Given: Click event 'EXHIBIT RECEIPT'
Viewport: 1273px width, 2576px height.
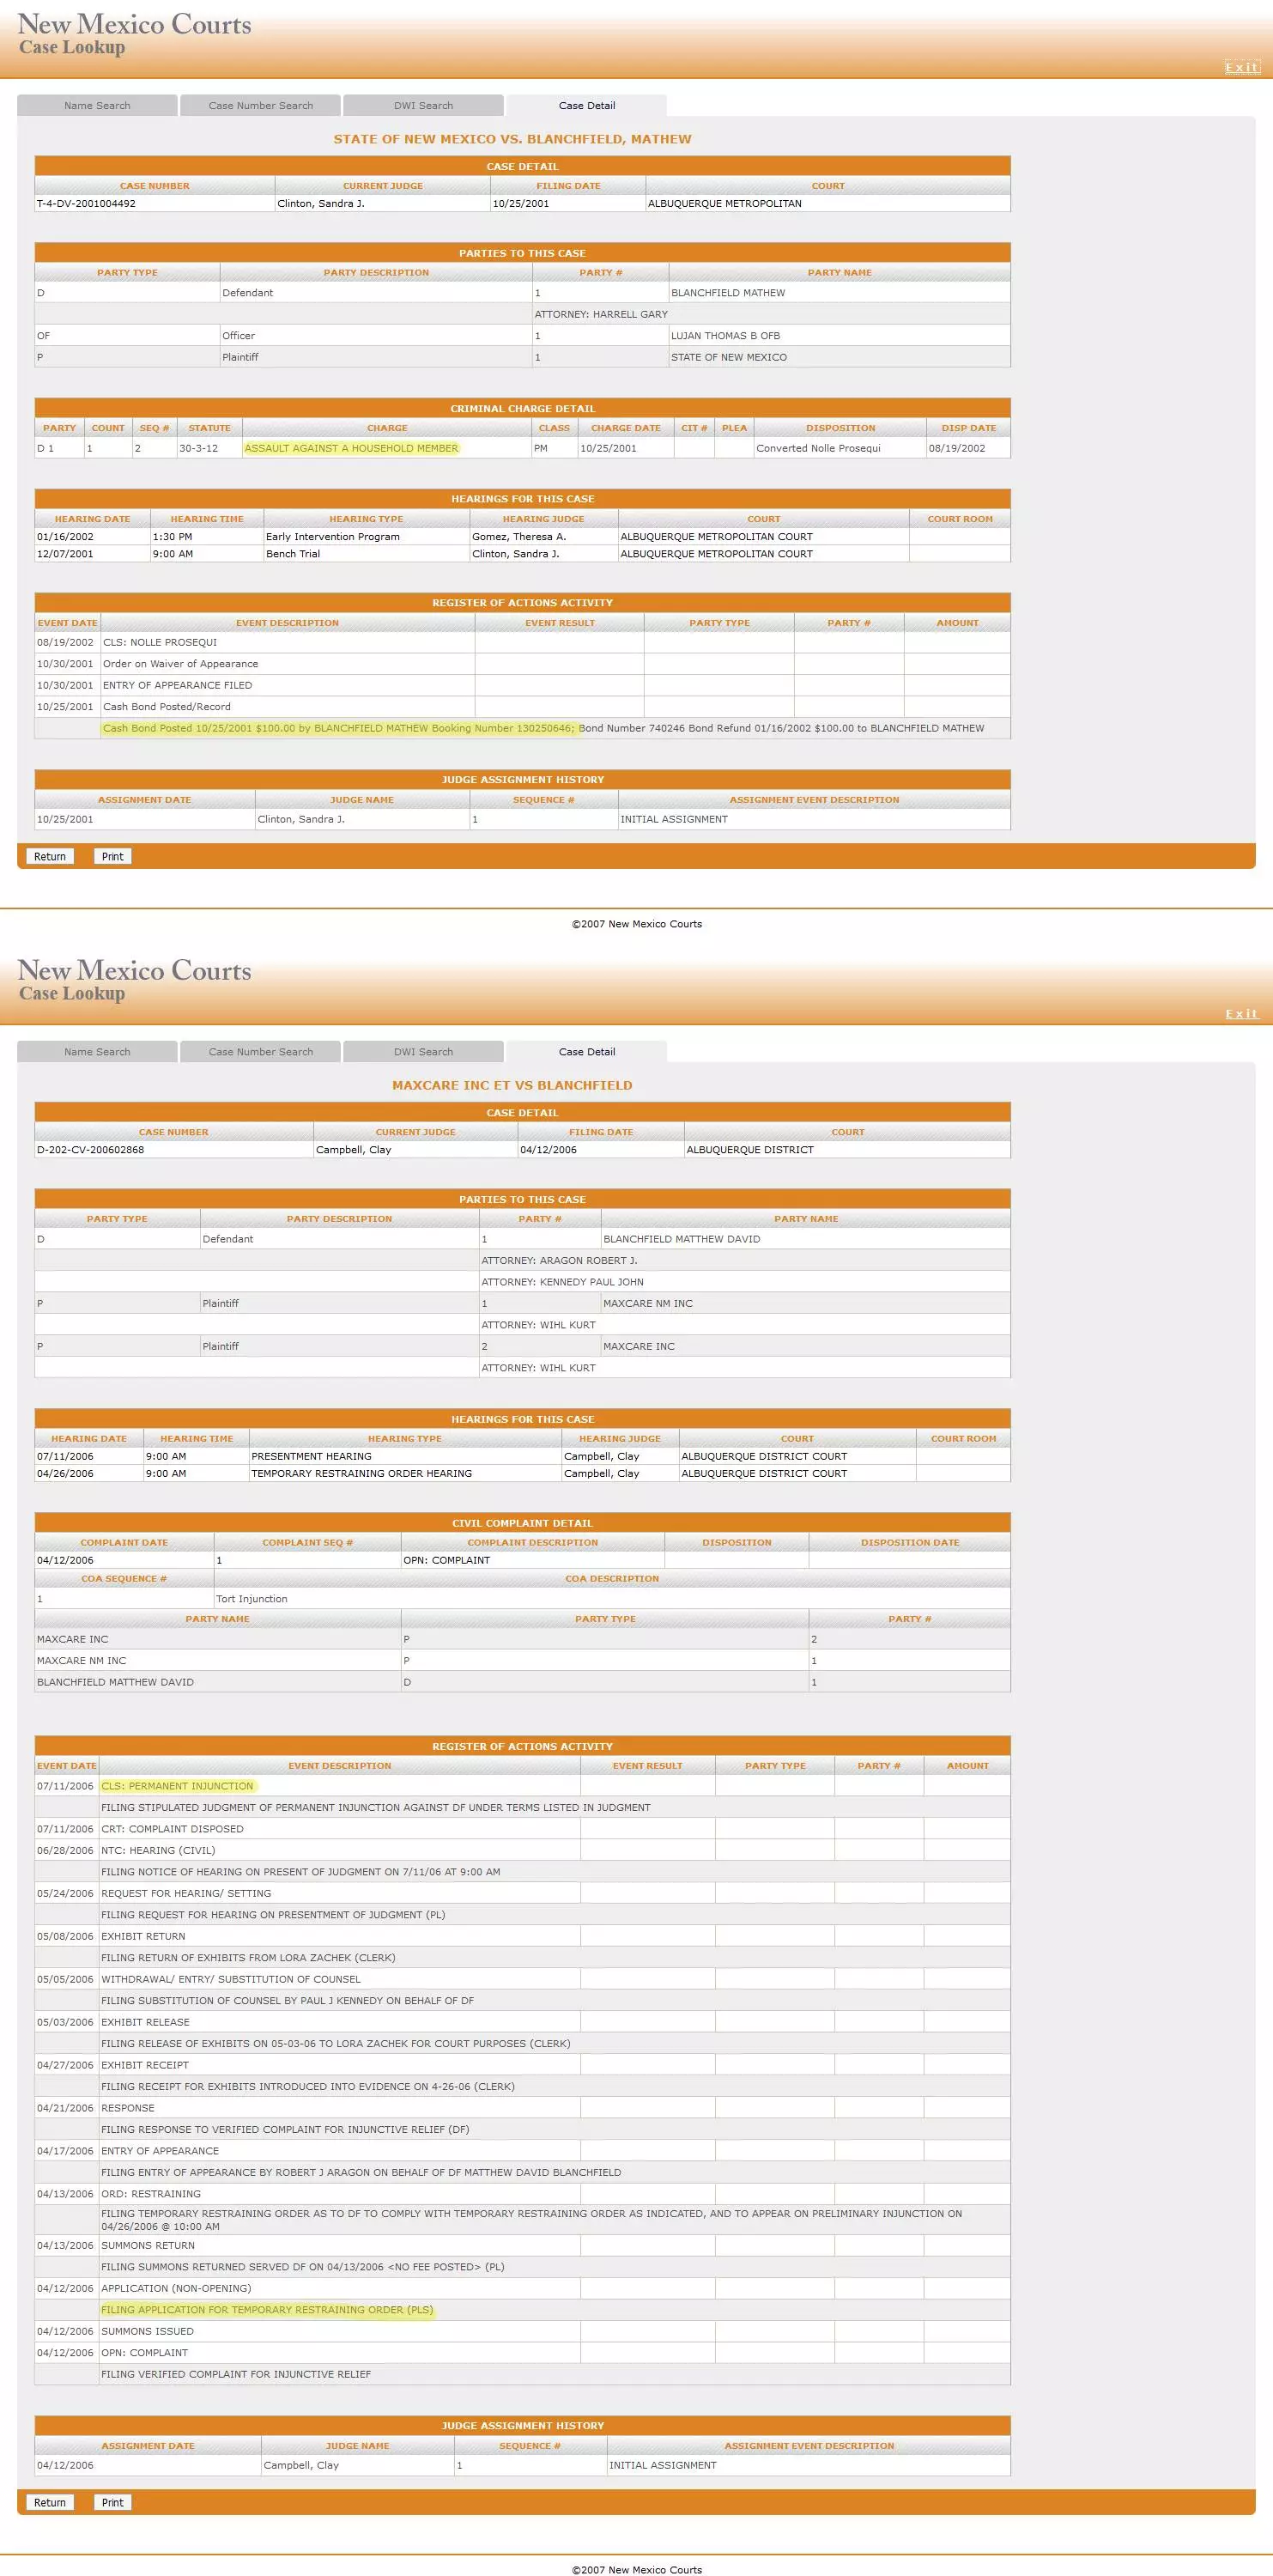Looking at the screenshot, I should (x=145, y=2065).
